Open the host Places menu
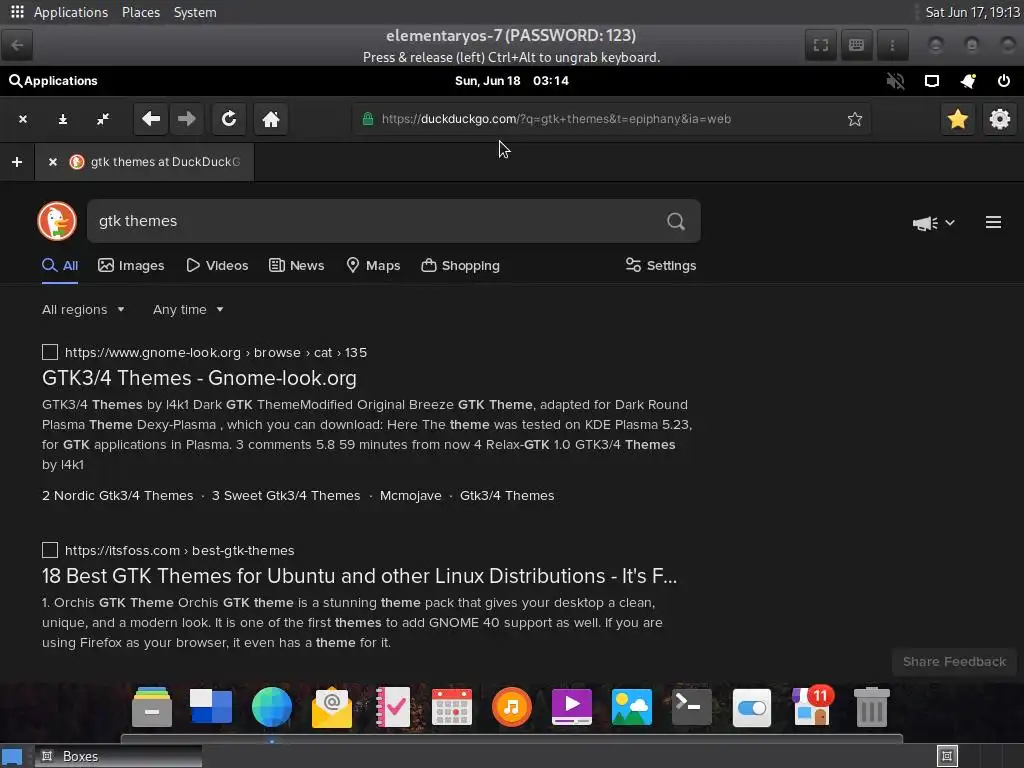The image size is (1024, 768). click(x=140, y=12)
